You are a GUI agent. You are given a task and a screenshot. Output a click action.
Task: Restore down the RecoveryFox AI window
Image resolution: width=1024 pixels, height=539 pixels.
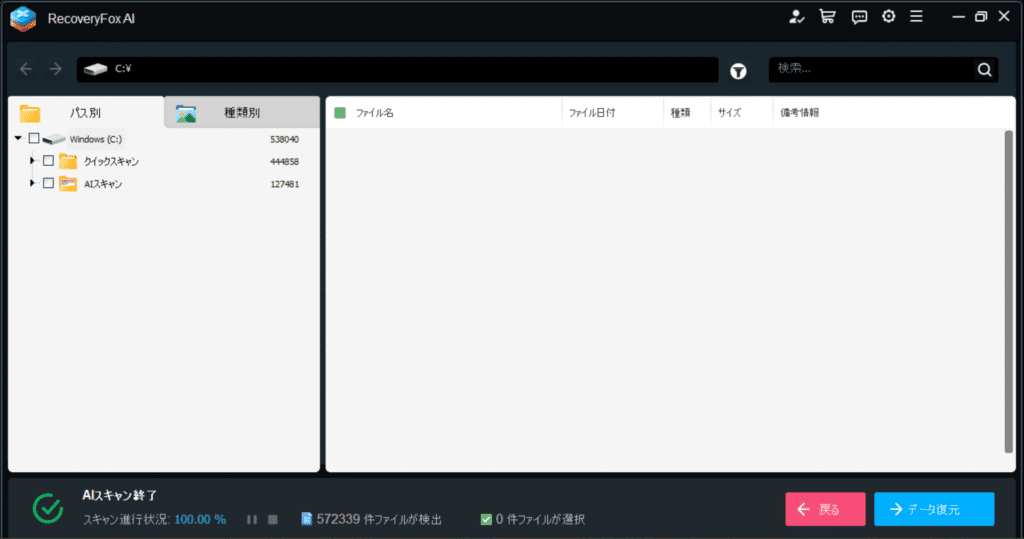981,16
